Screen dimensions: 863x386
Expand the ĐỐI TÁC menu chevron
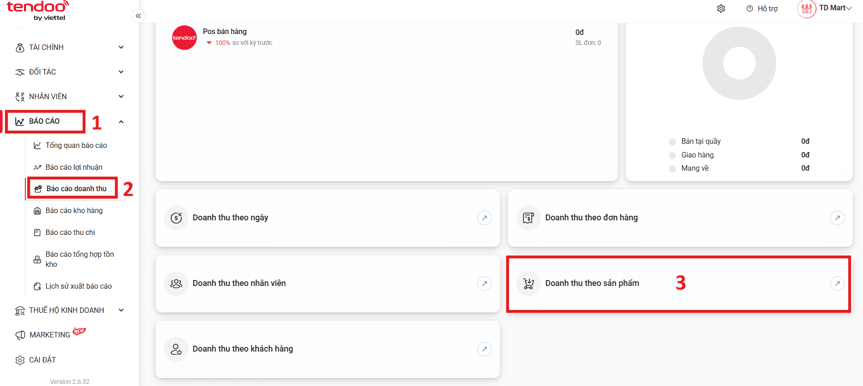tap(121, 72)
